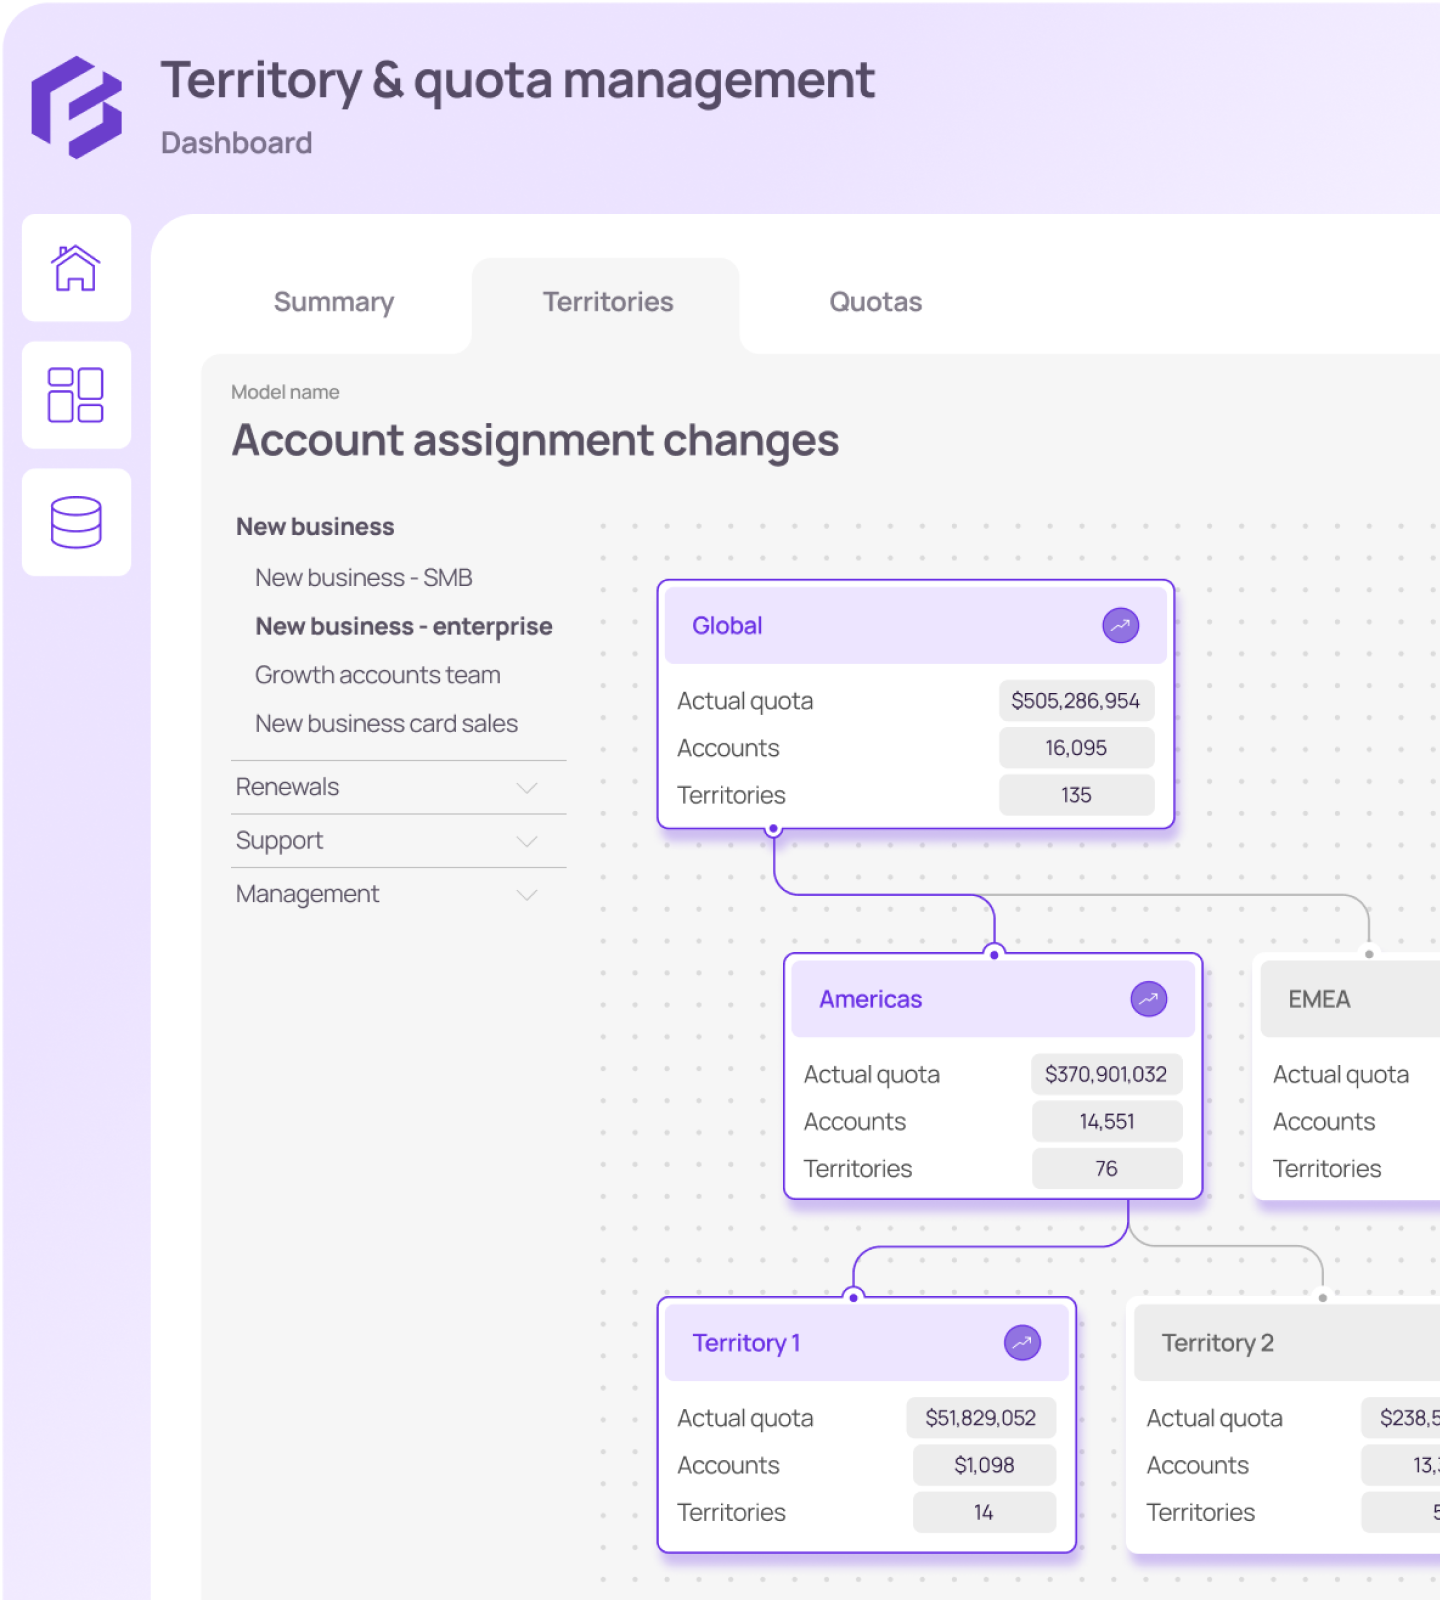Choose New business card sales
1440x1600 pixels.
click(x=386, y=724)
